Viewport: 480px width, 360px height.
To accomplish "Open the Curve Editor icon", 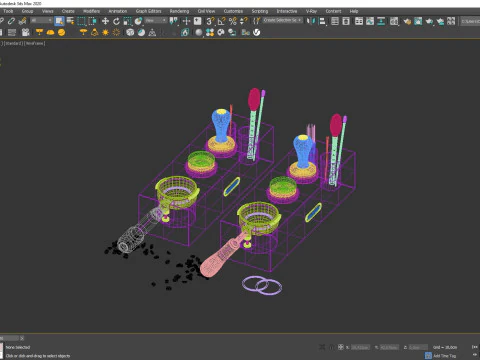I will (370, 21).
